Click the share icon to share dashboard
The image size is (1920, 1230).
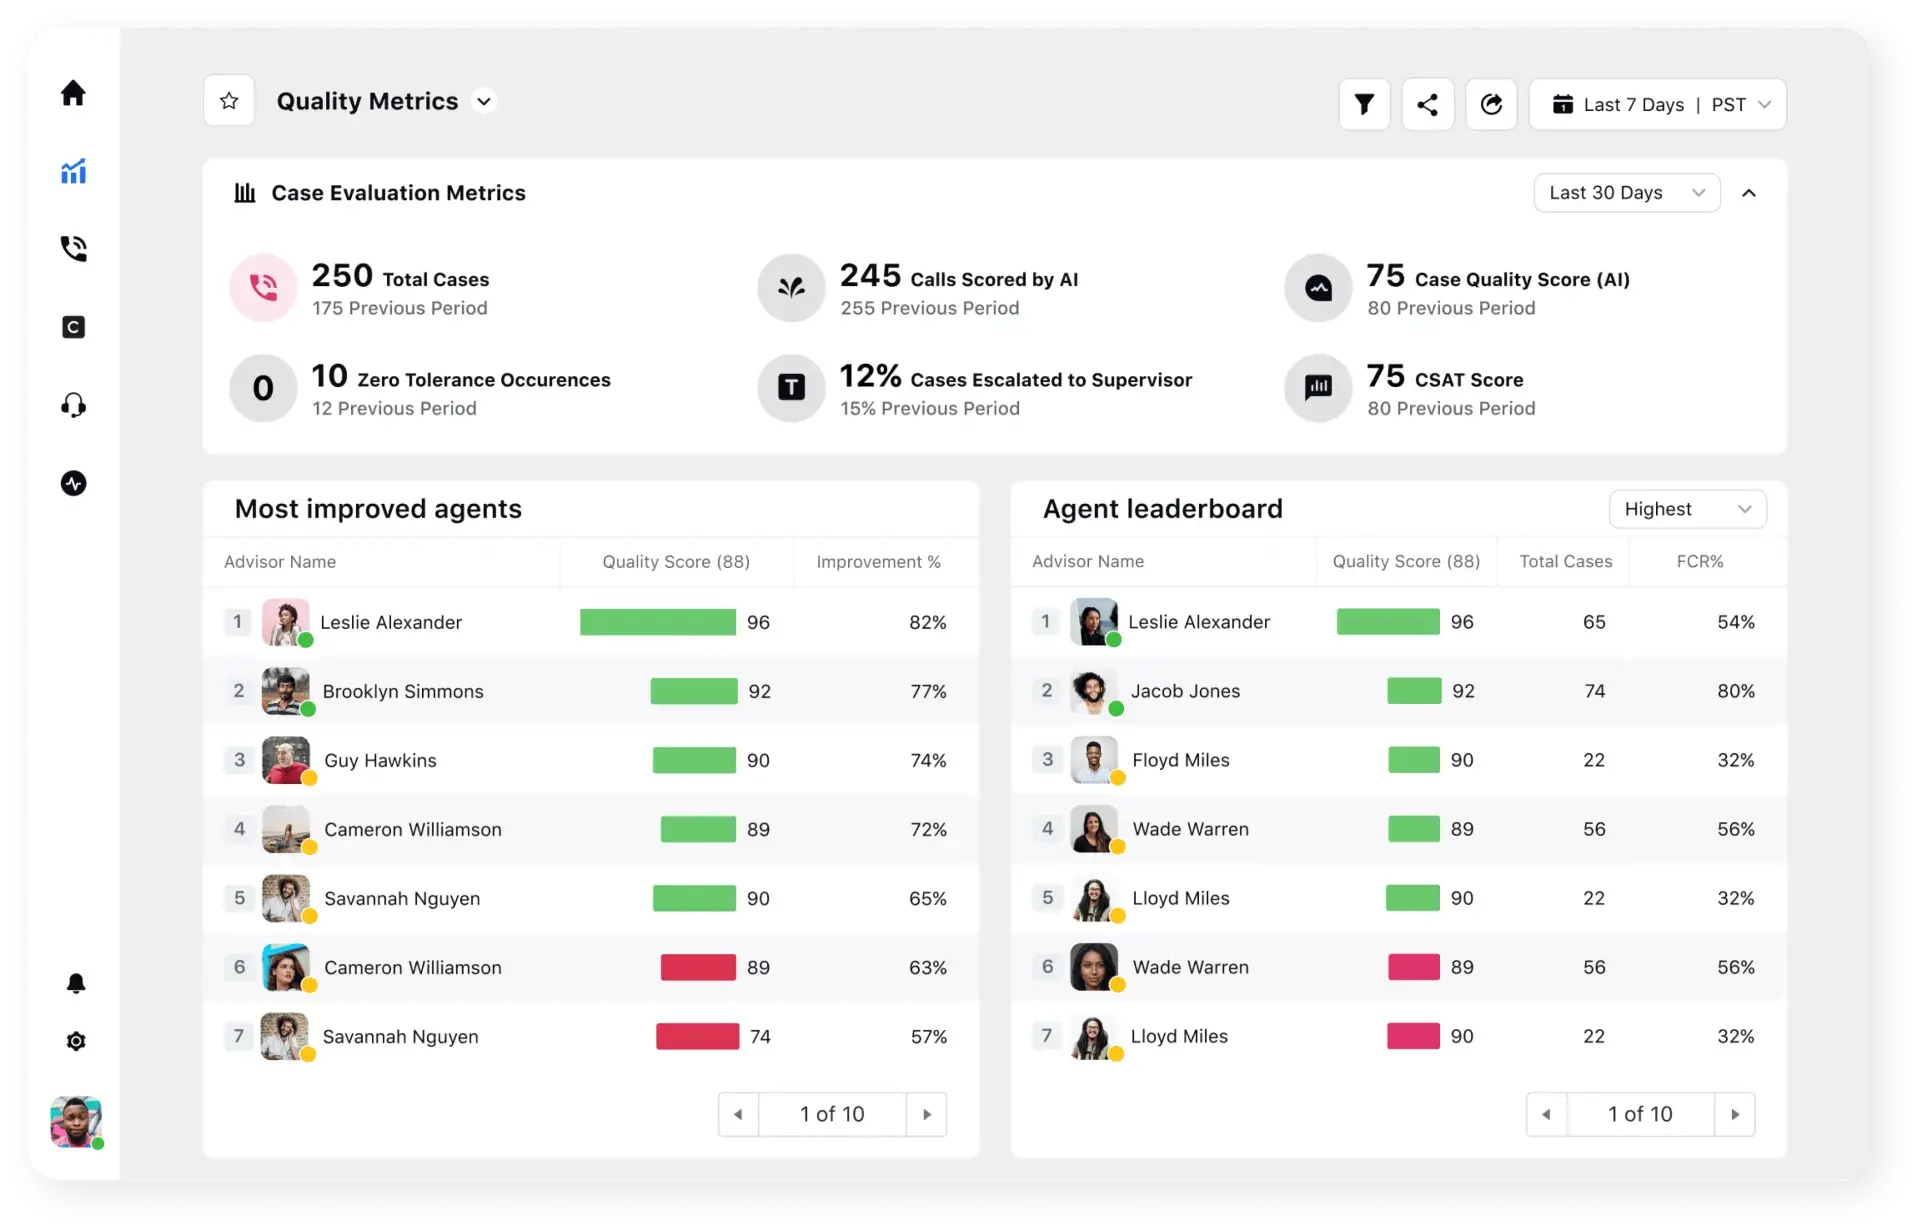(1426, 105)
